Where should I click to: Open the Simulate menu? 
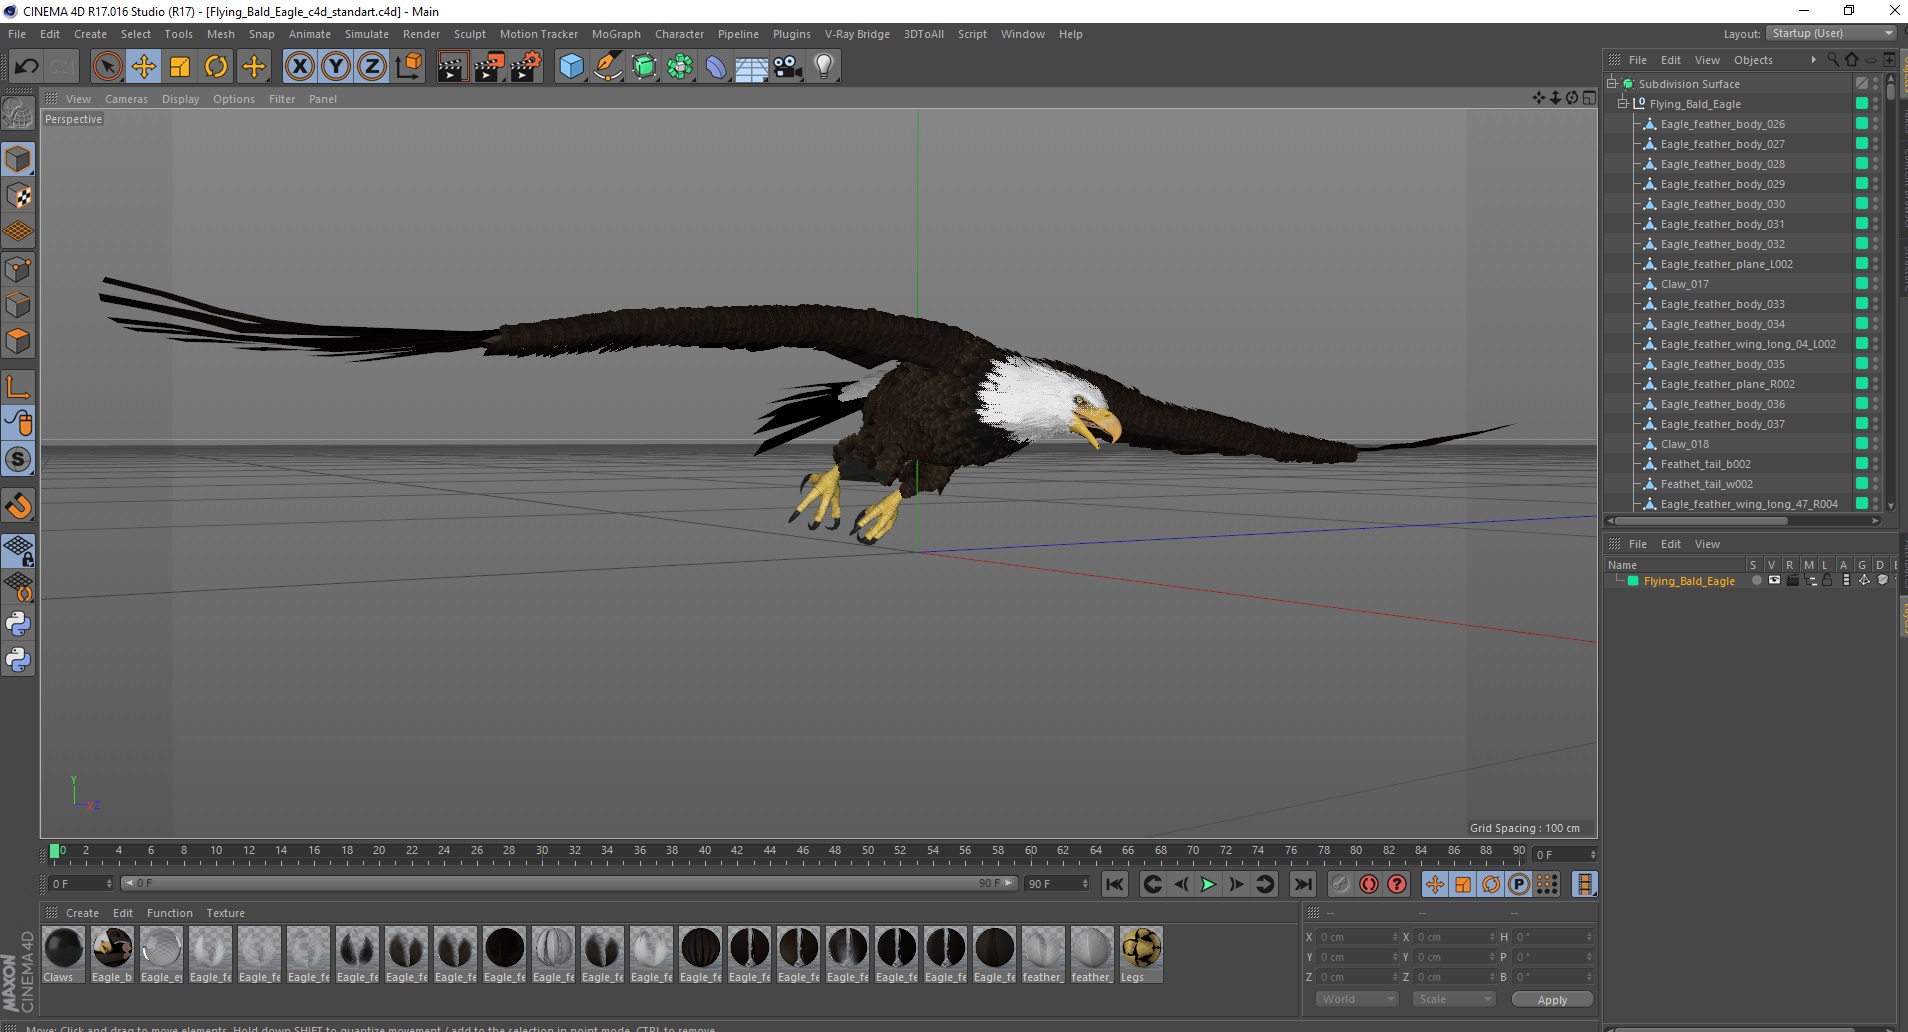click(367, 34)
